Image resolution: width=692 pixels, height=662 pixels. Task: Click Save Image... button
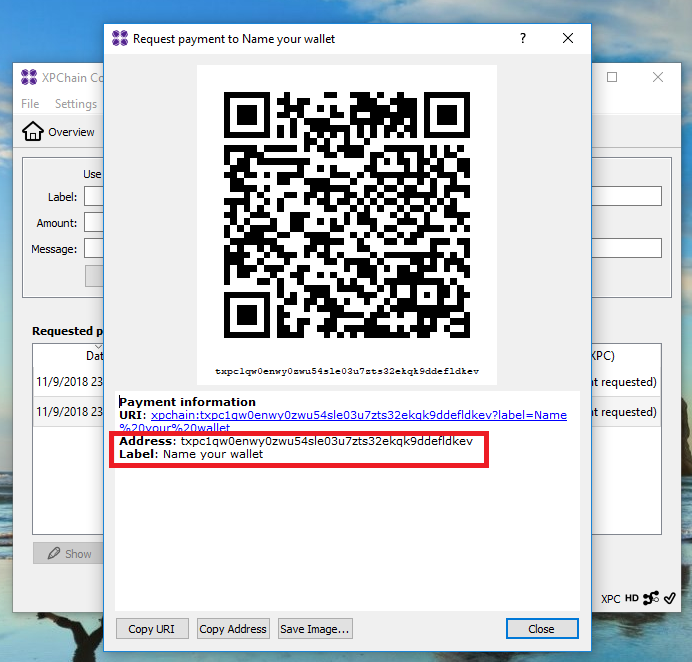[x=315, y=628]
